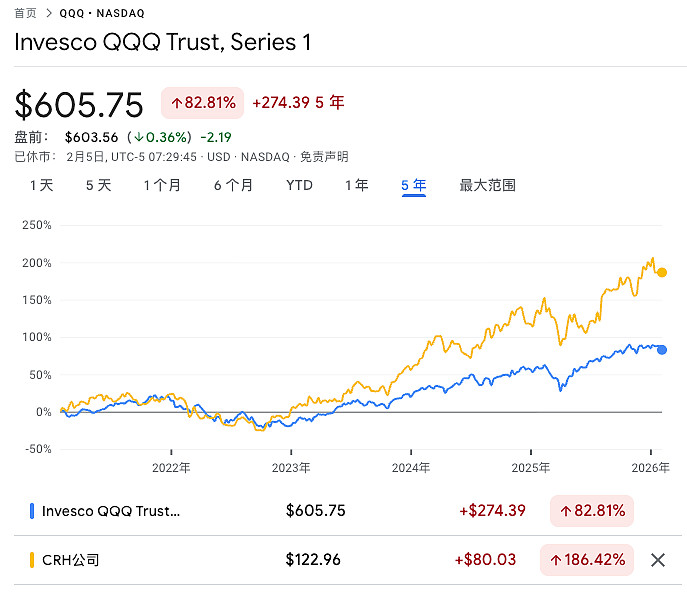Click the yellow CRH legend color marker
Viewport: 687px width, 601px height.
tap(32, 560)
